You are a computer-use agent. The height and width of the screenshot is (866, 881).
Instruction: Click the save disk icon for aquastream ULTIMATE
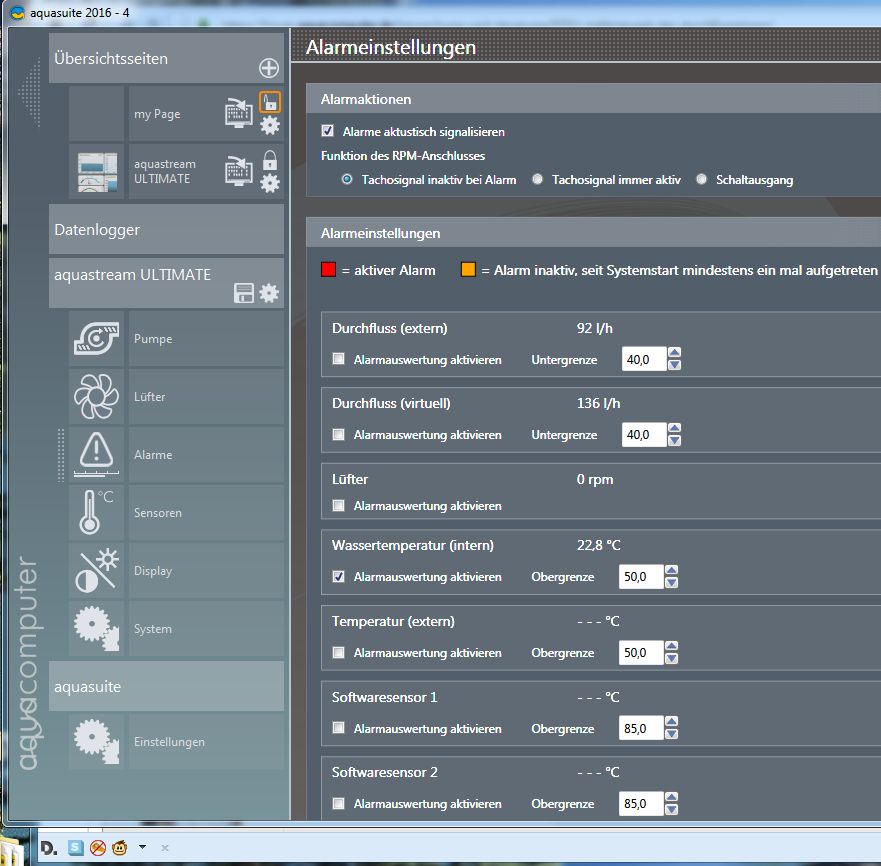pos(243,293)
